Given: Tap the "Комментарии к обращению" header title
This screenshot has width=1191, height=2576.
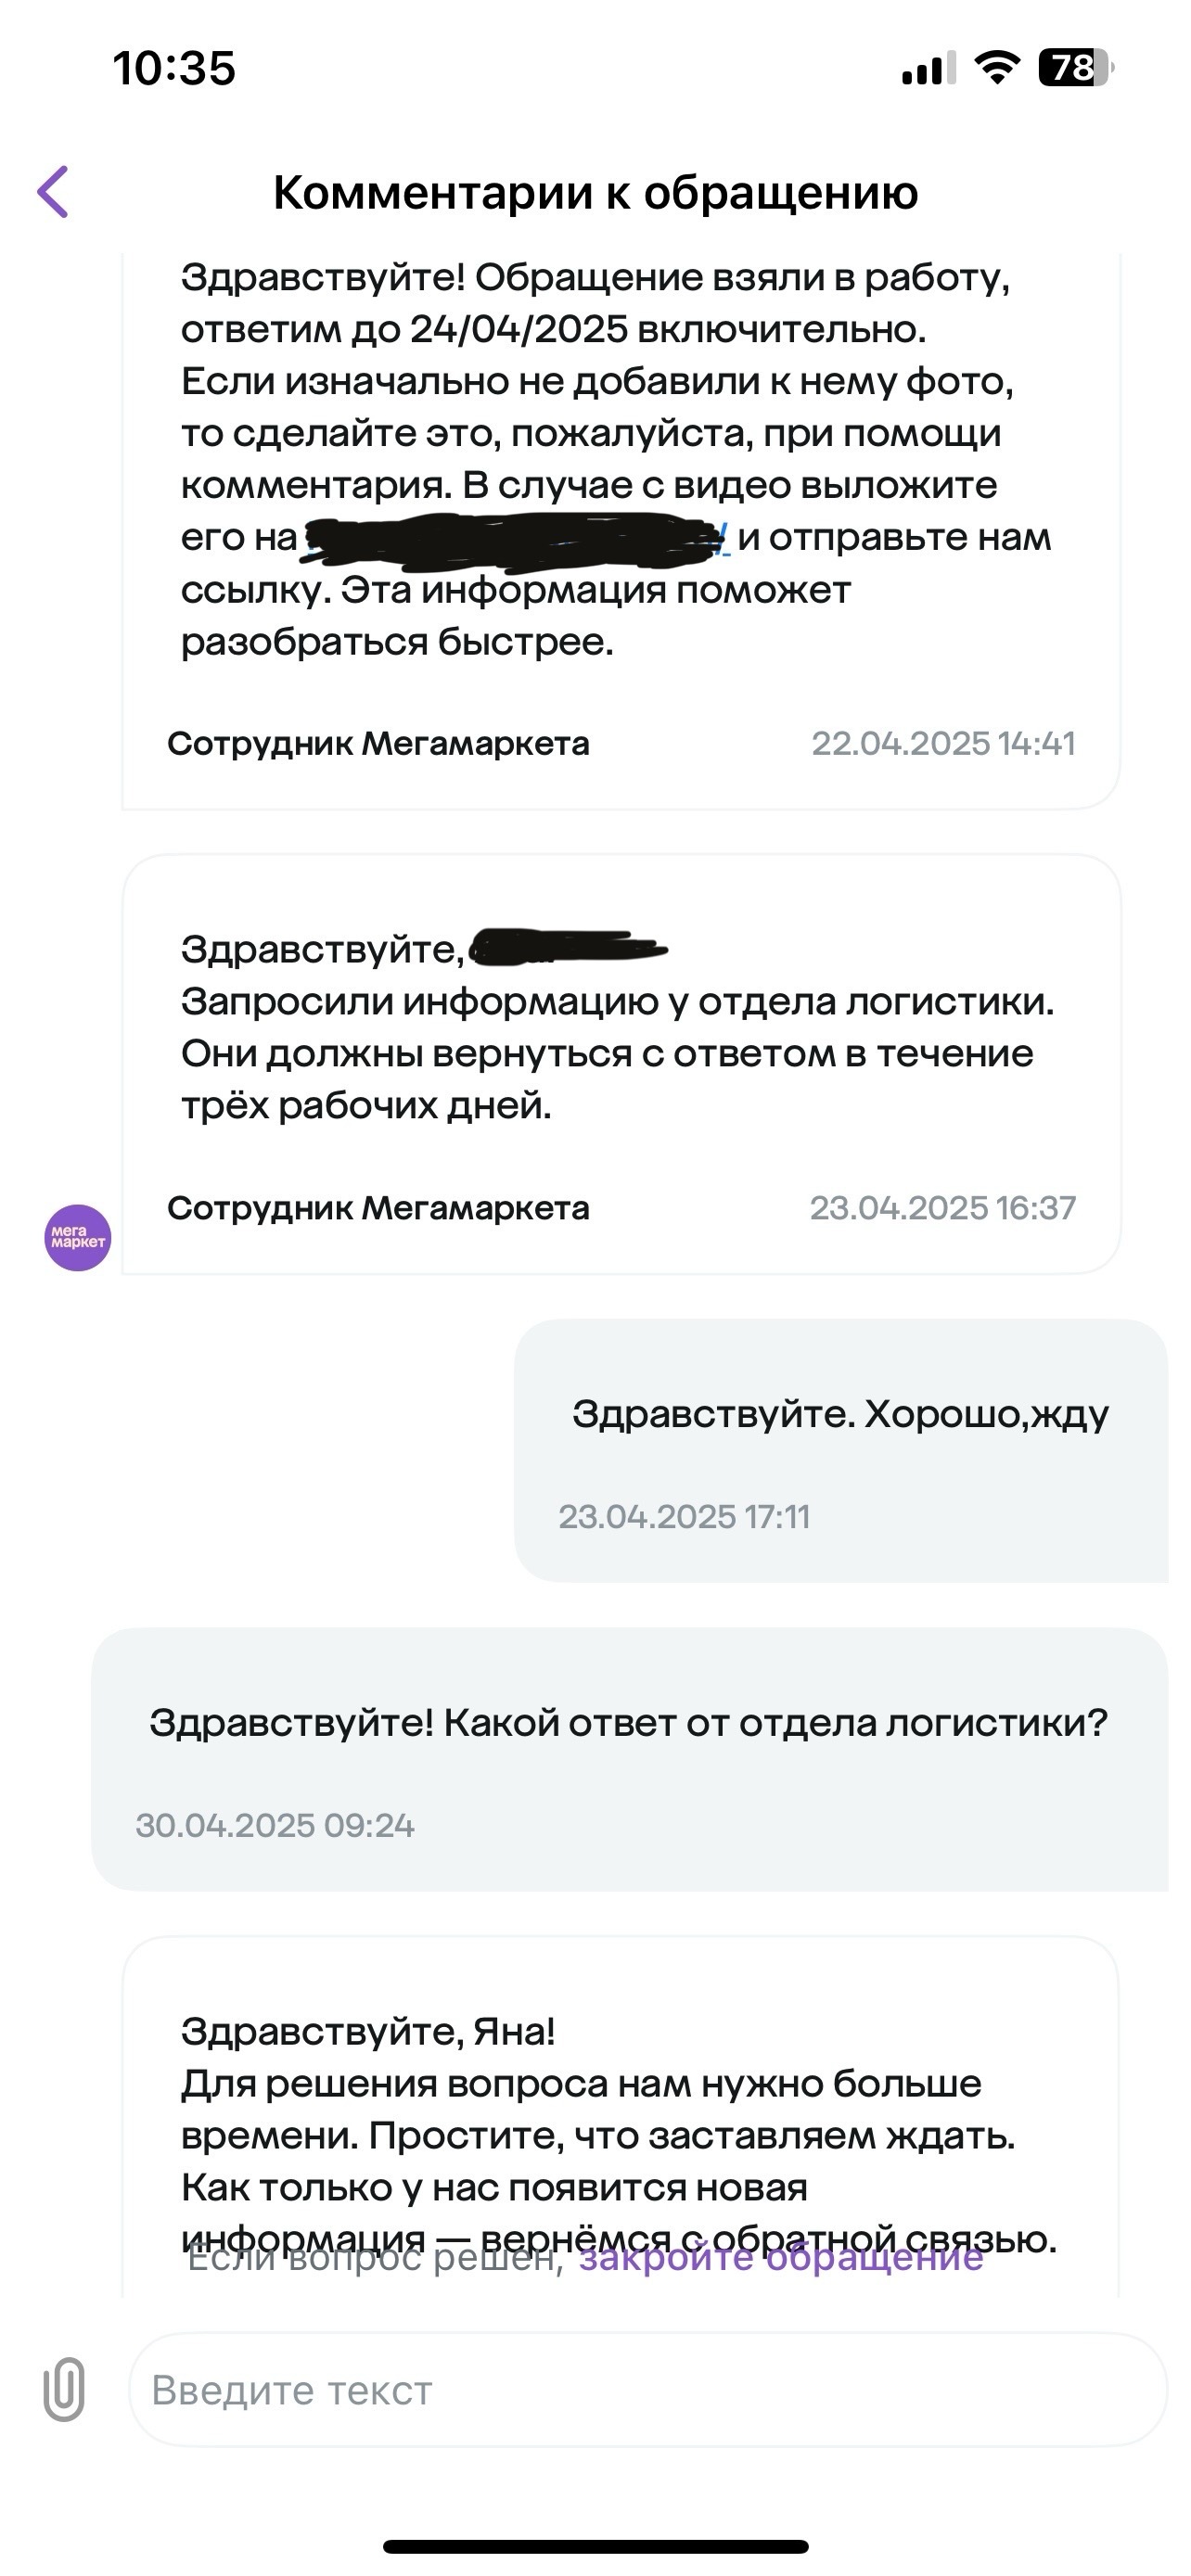Looking at the screenshot, I should click(x=595, y=192).
